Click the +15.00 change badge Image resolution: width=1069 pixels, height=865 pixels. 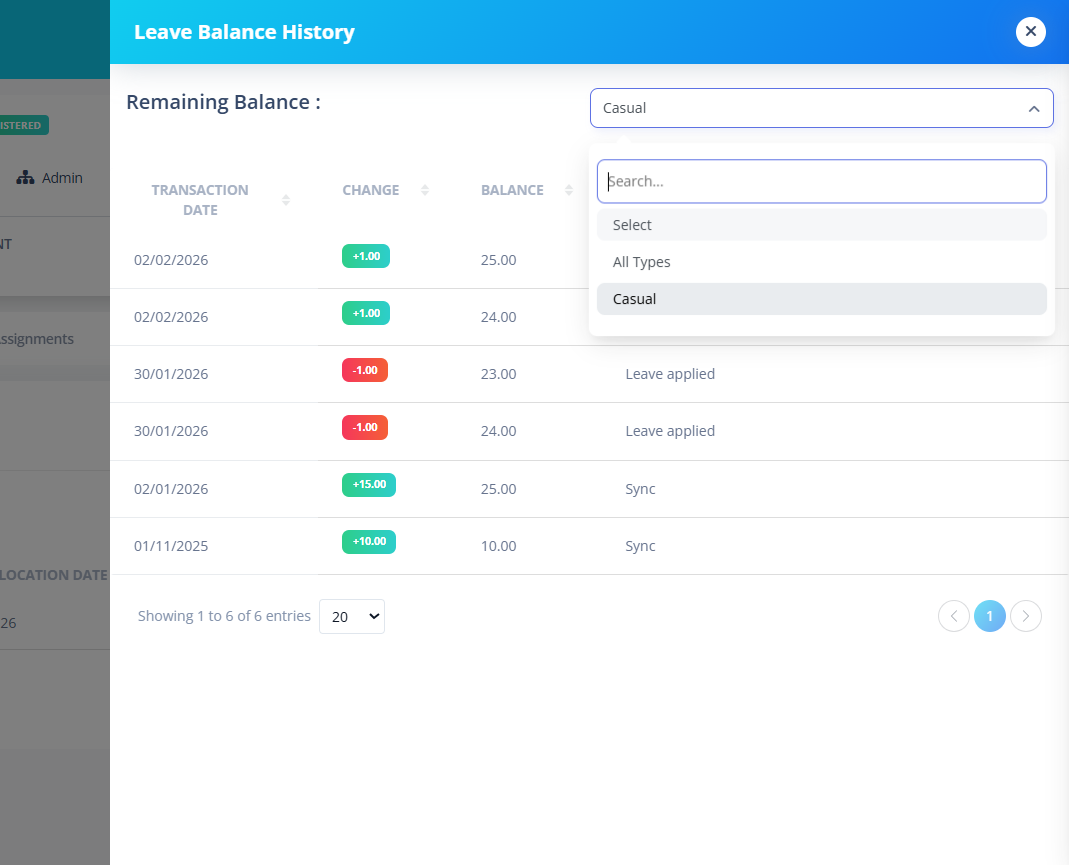(369, 485)
